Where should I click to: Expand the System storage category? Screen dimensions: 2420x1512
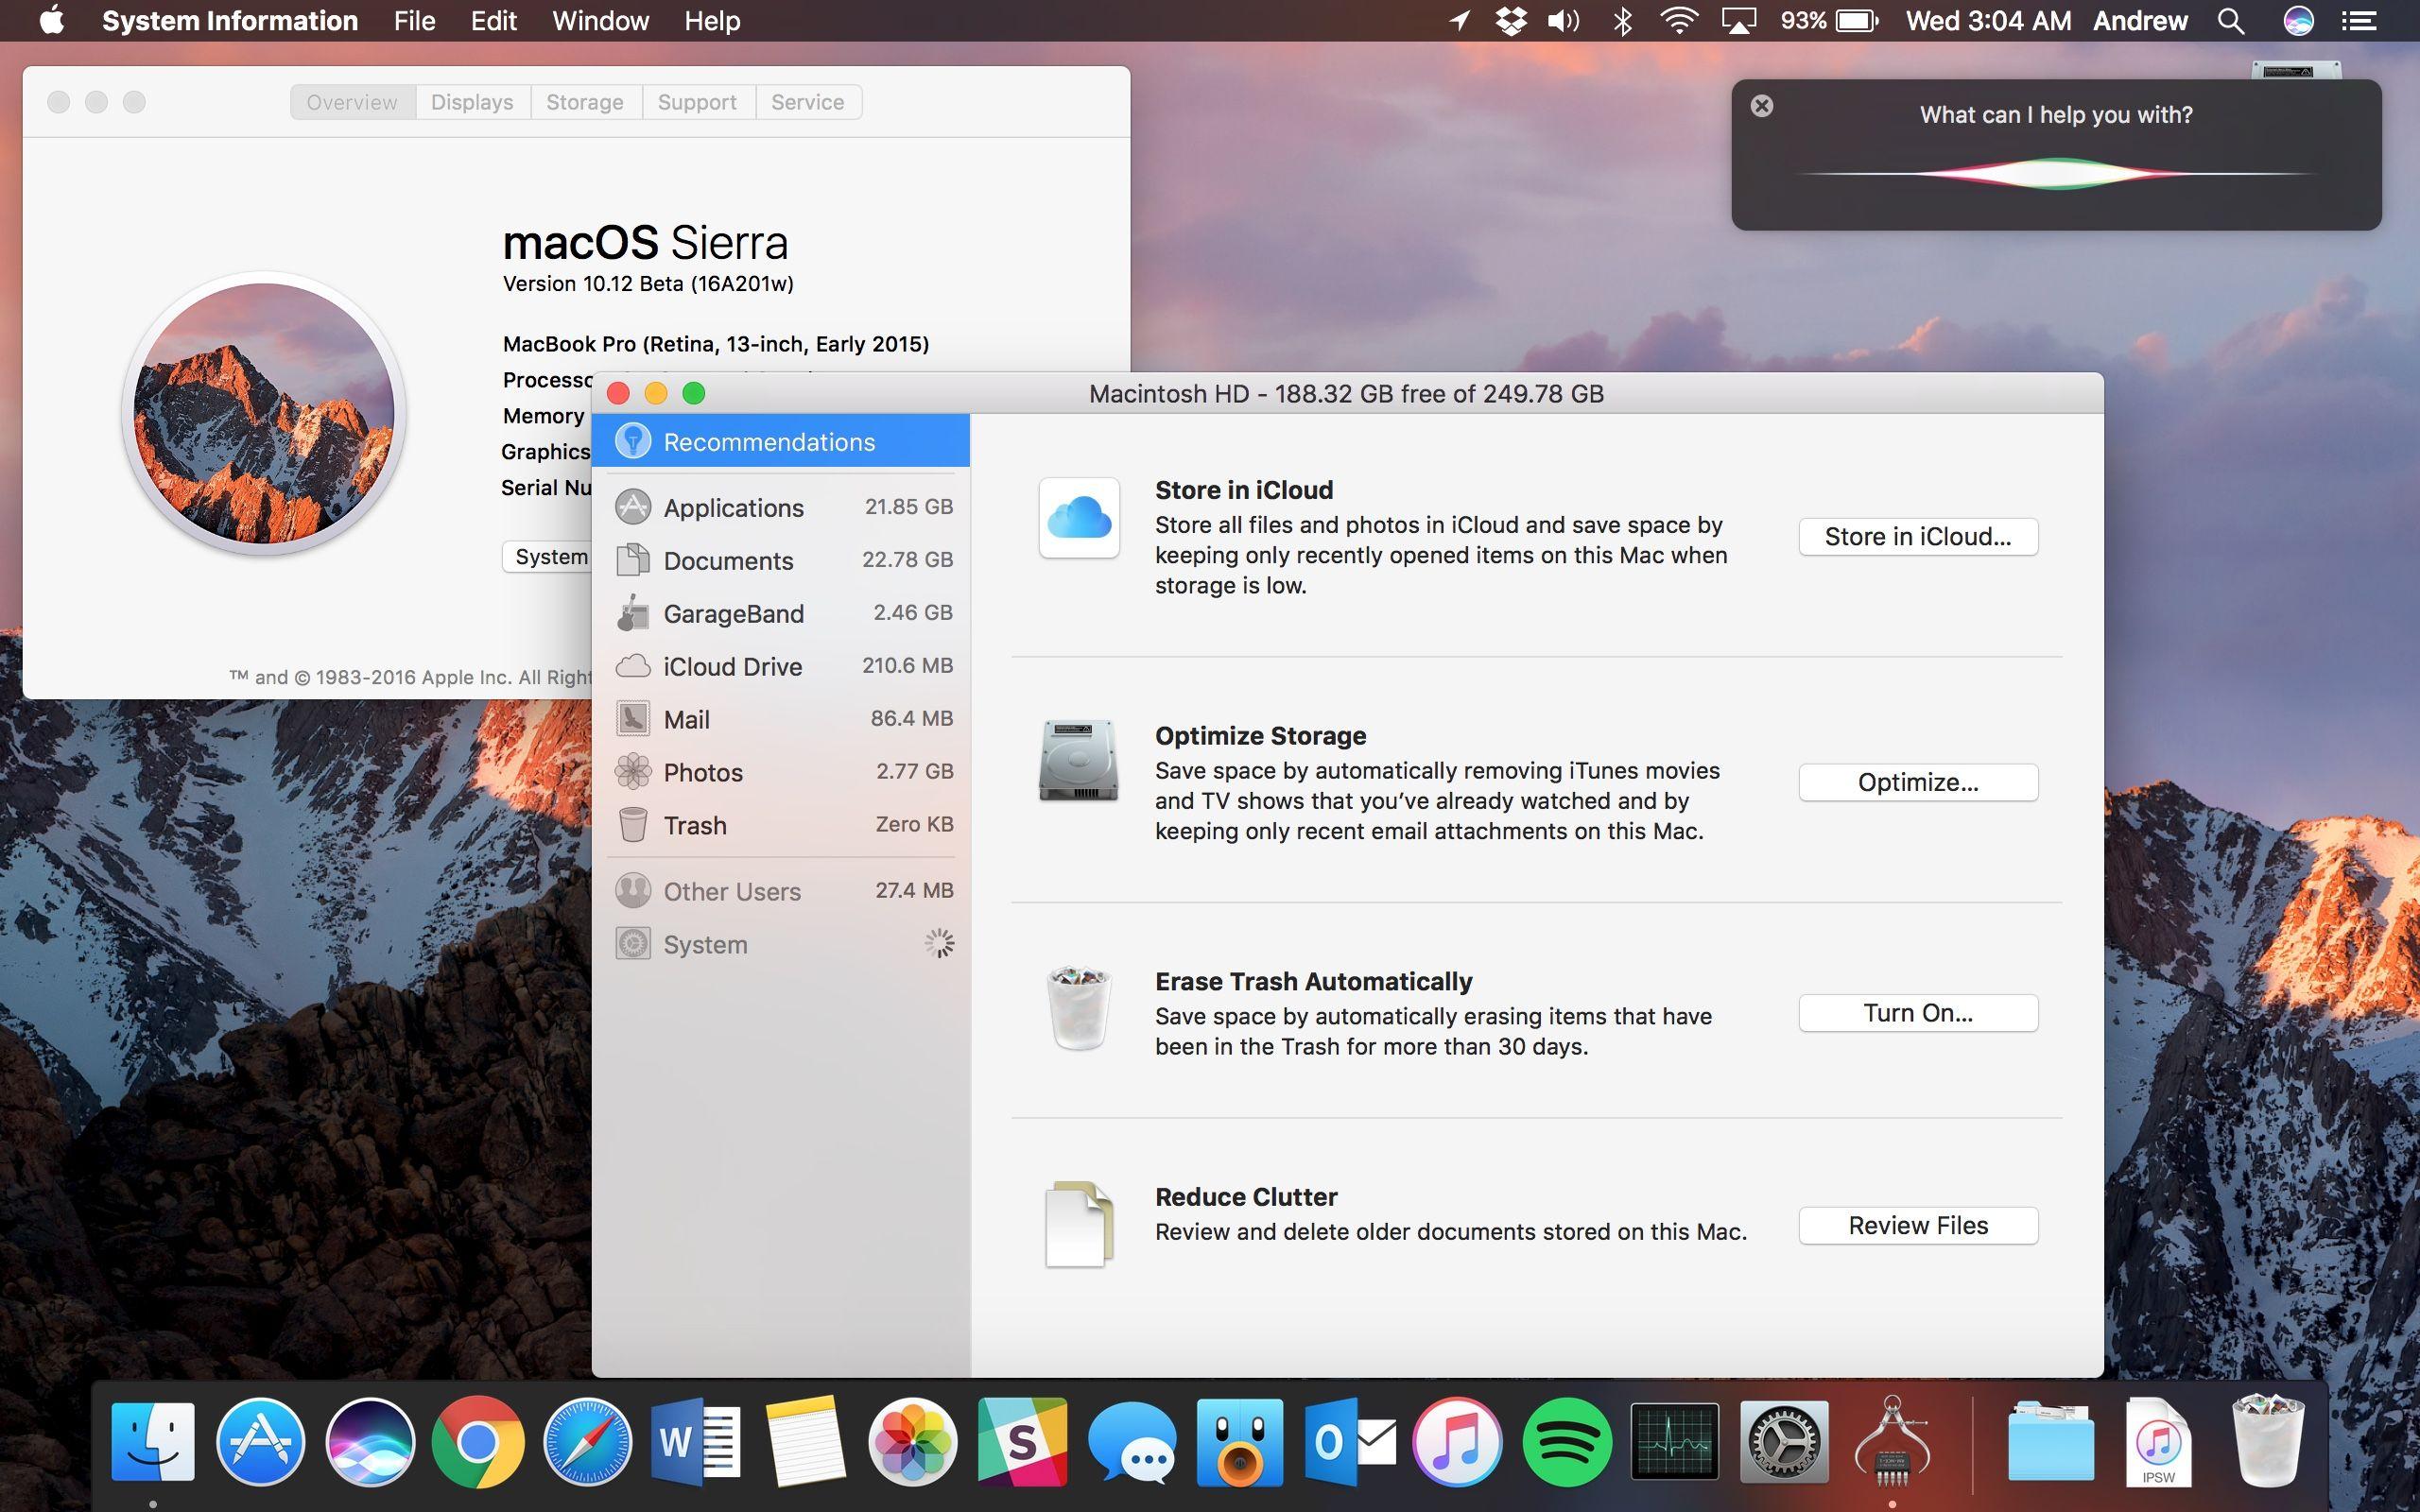tap(705, 942)
